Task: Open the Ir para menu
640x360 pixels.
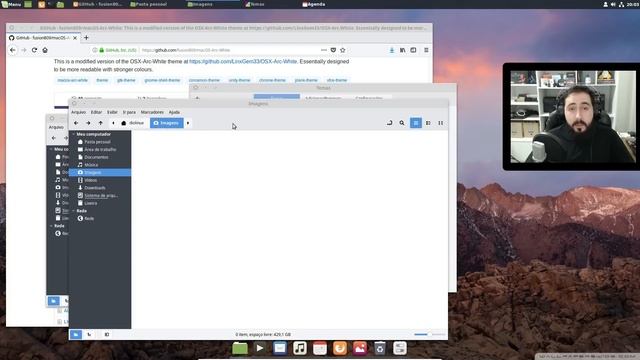Action: 129,112
